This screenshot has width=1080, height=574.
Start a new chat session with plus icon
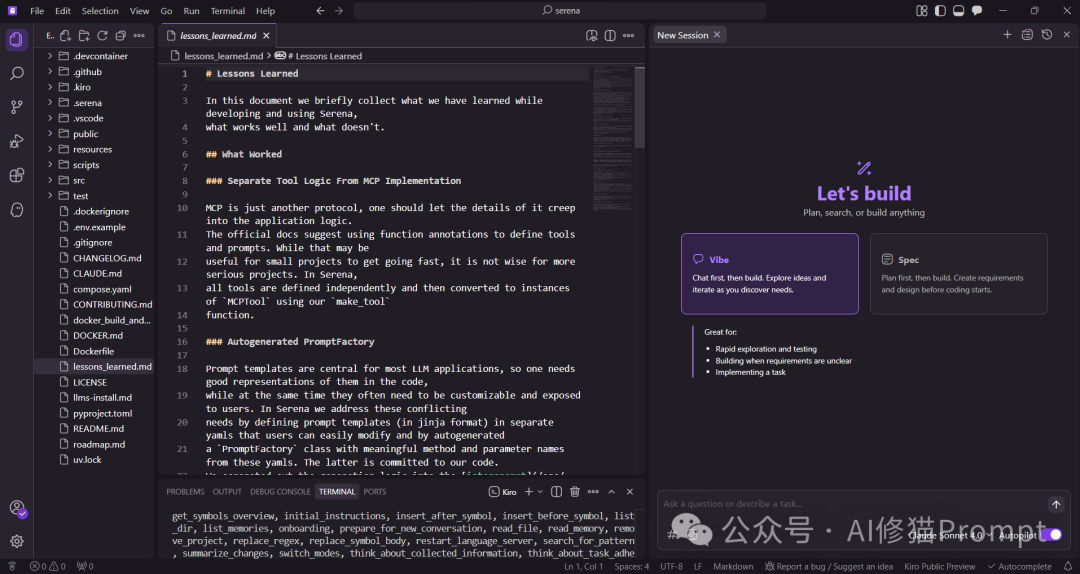pyautogui.click(x=1007, y=34)
